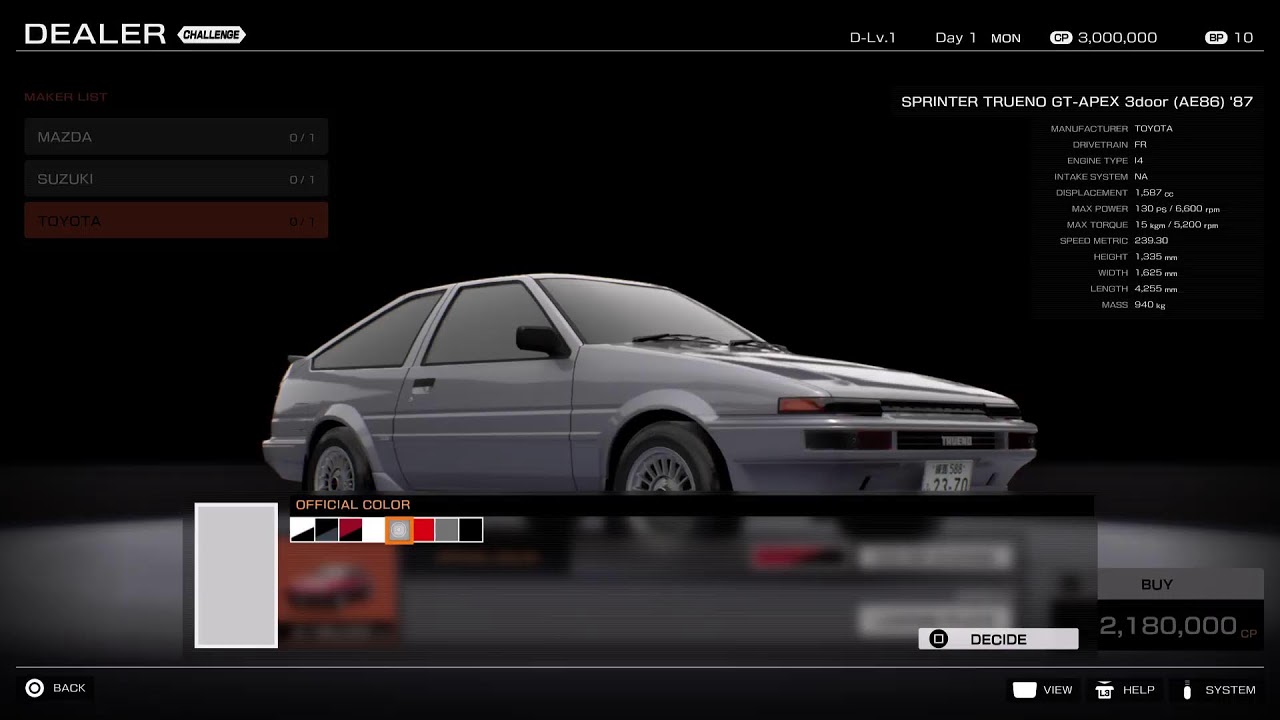
Task: Click the square icon beside DECIDE
Action: pyautogui.click(x=938, y=639)
